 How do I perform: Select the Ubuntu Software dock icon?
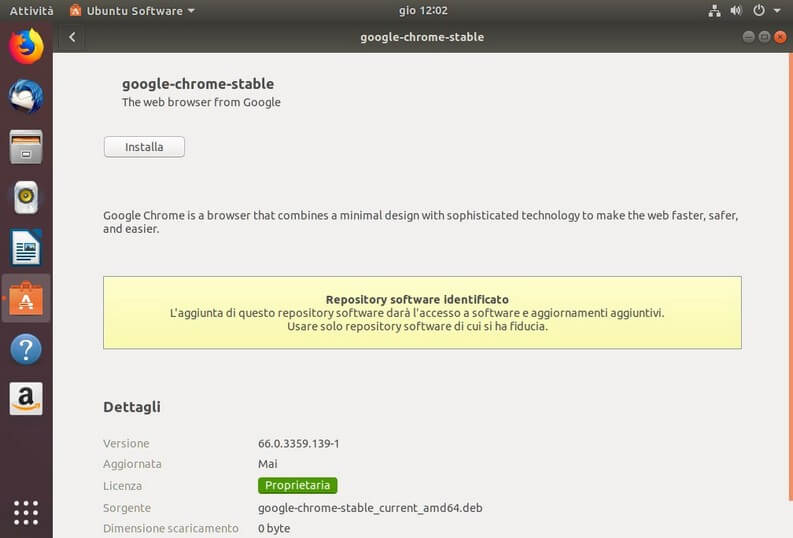(26, 298)
